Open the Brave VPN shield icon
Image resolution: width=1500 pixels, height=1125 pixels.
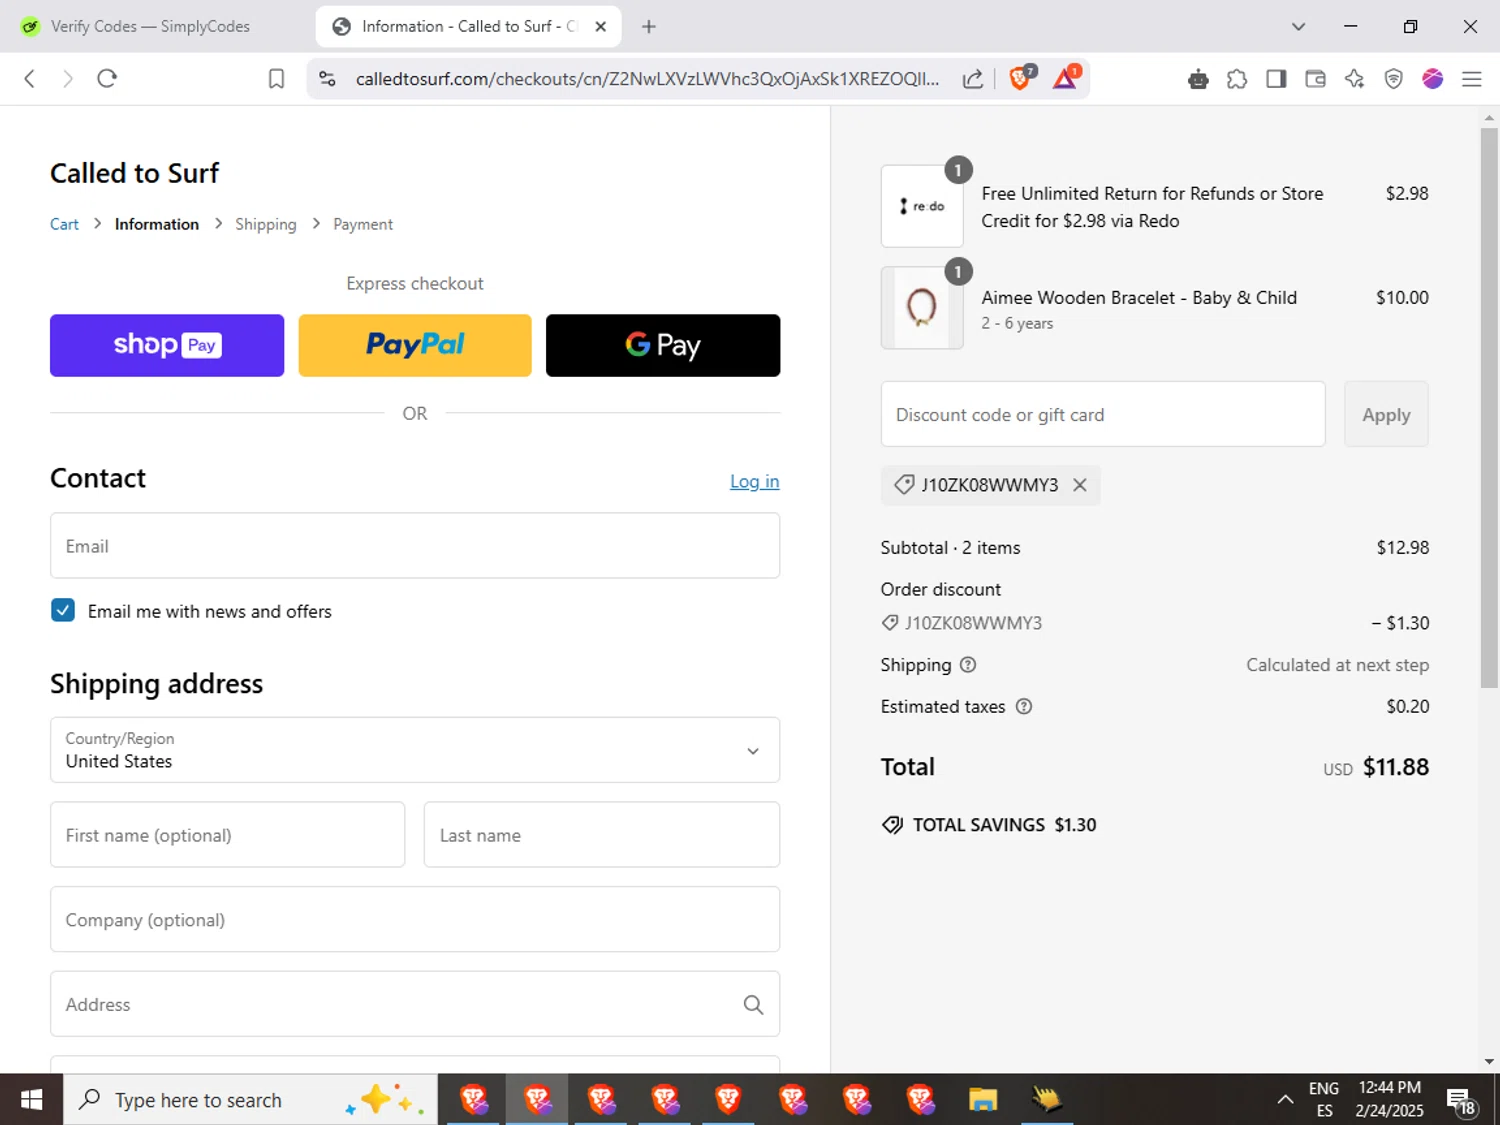click(x=1393, y=79)
